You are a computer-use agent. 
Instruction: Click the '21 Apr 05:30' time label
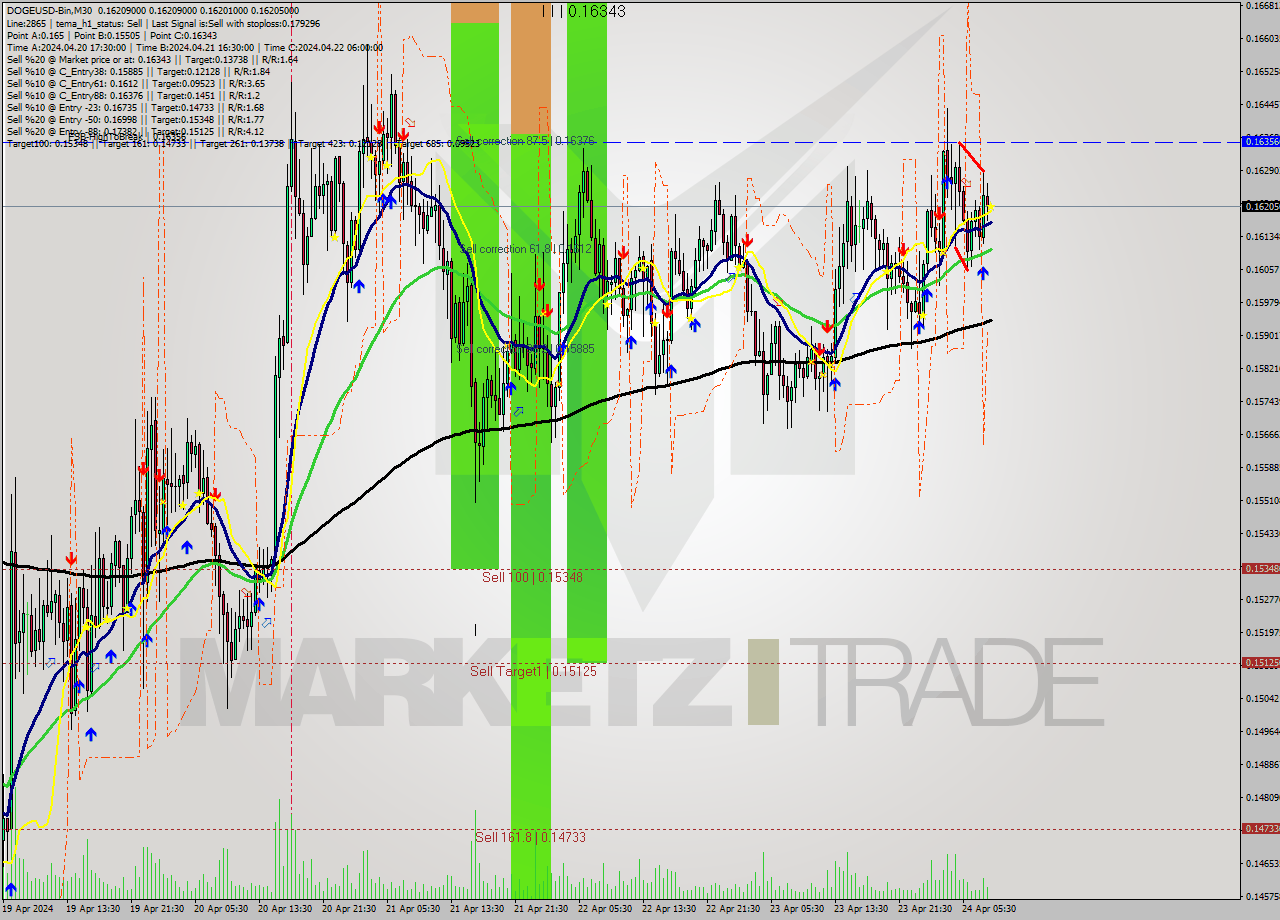(412, 909)
